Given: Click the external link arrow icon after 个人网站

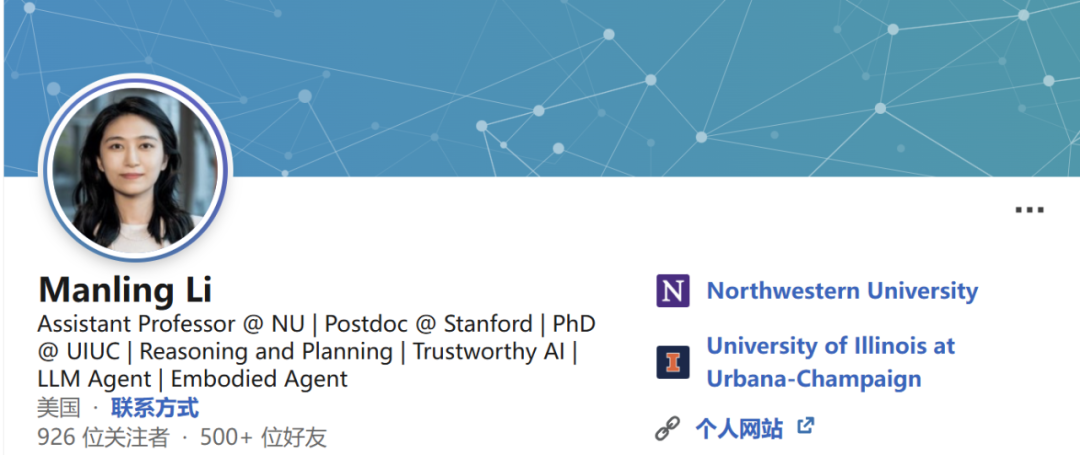Looking at the screenshot, I should 805,427.
